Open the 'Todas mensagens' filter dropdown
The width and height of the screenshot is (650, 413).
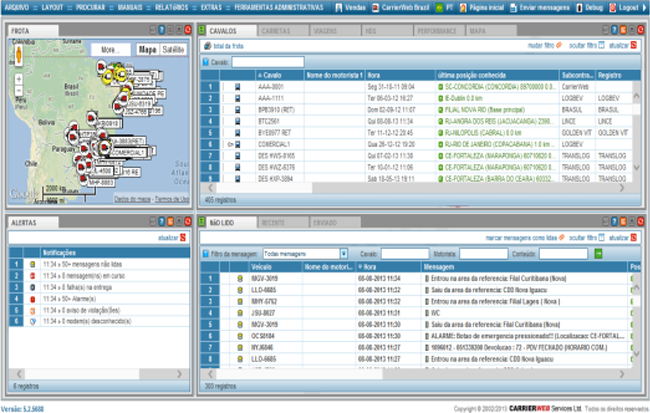344,253
